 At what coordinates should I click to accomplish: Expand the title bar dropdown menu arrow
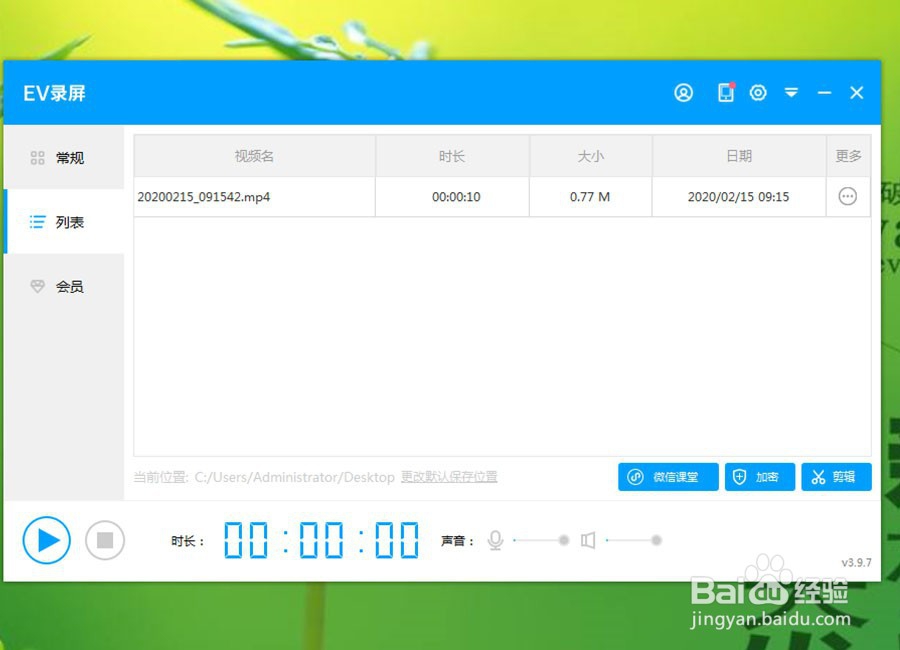point(791,92)
